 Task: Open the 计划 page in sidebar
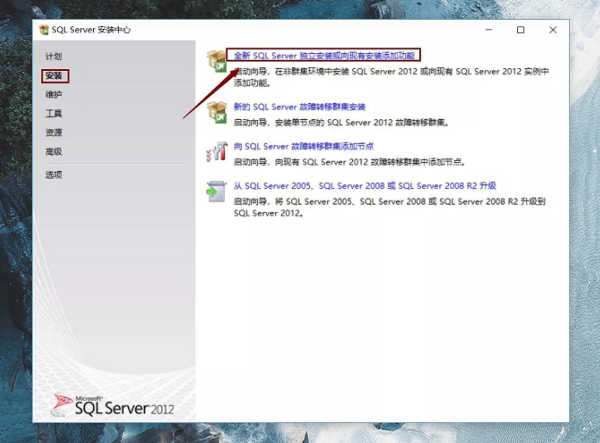point(53,57)
